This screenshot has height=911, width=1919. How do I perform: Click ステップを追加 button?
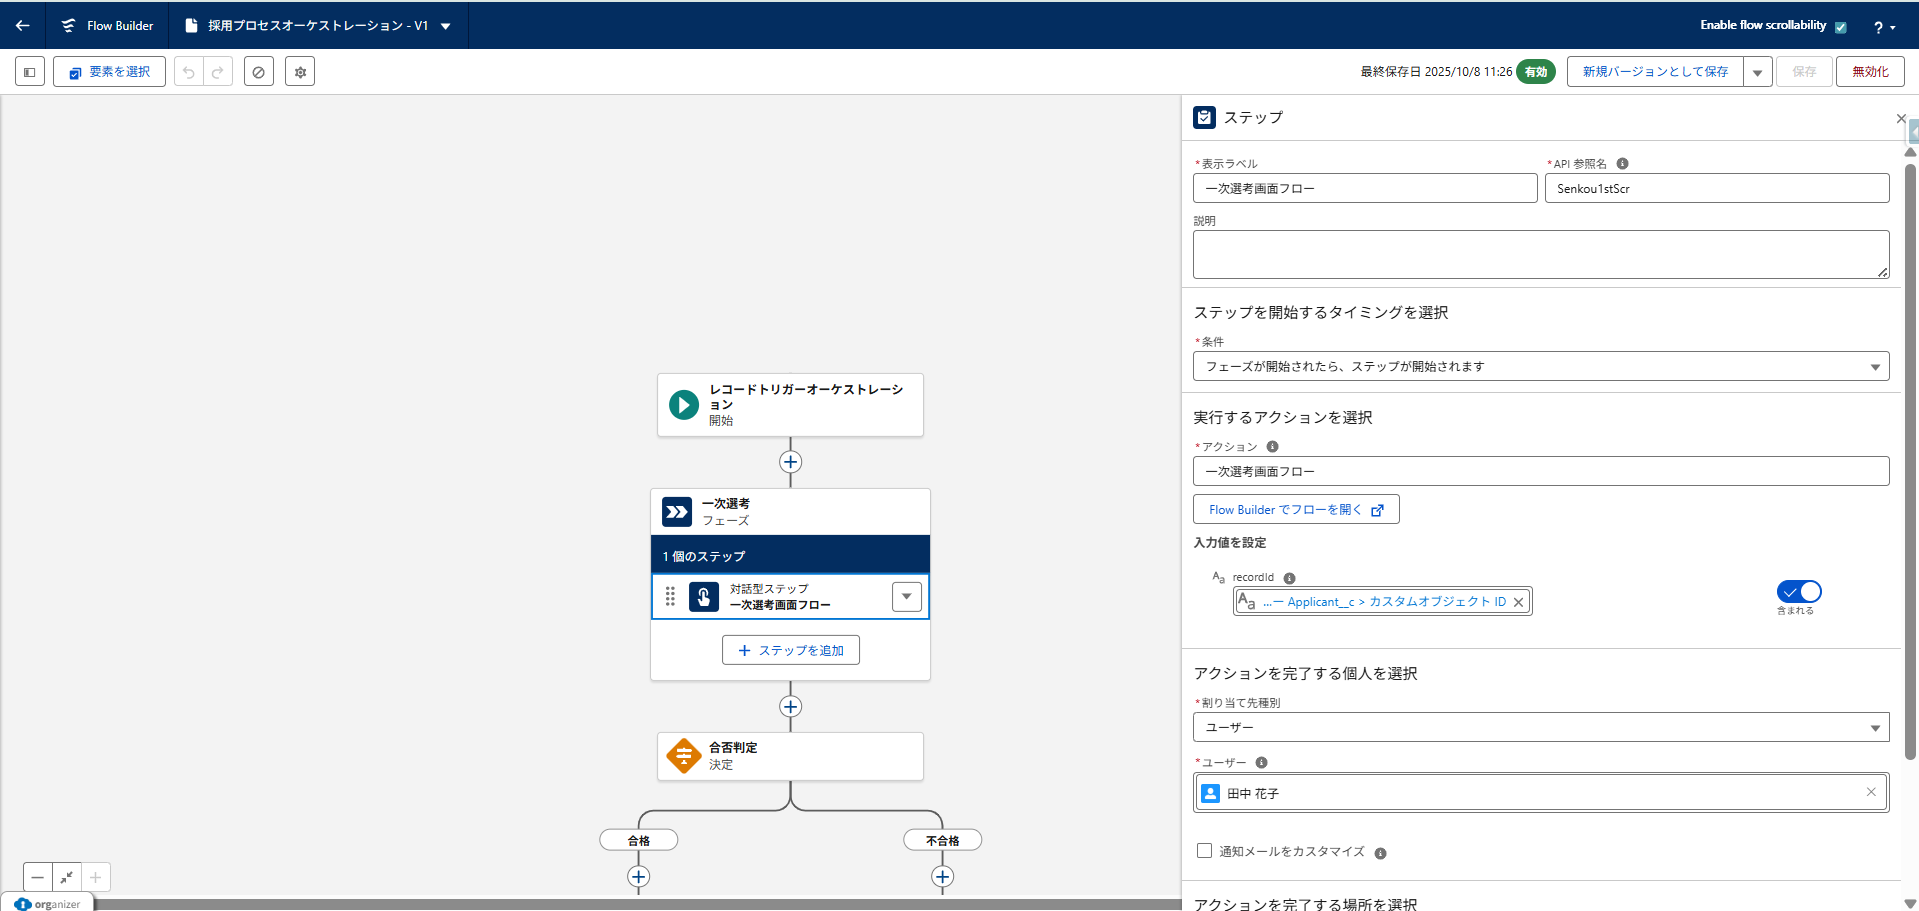tap(790, 650)
